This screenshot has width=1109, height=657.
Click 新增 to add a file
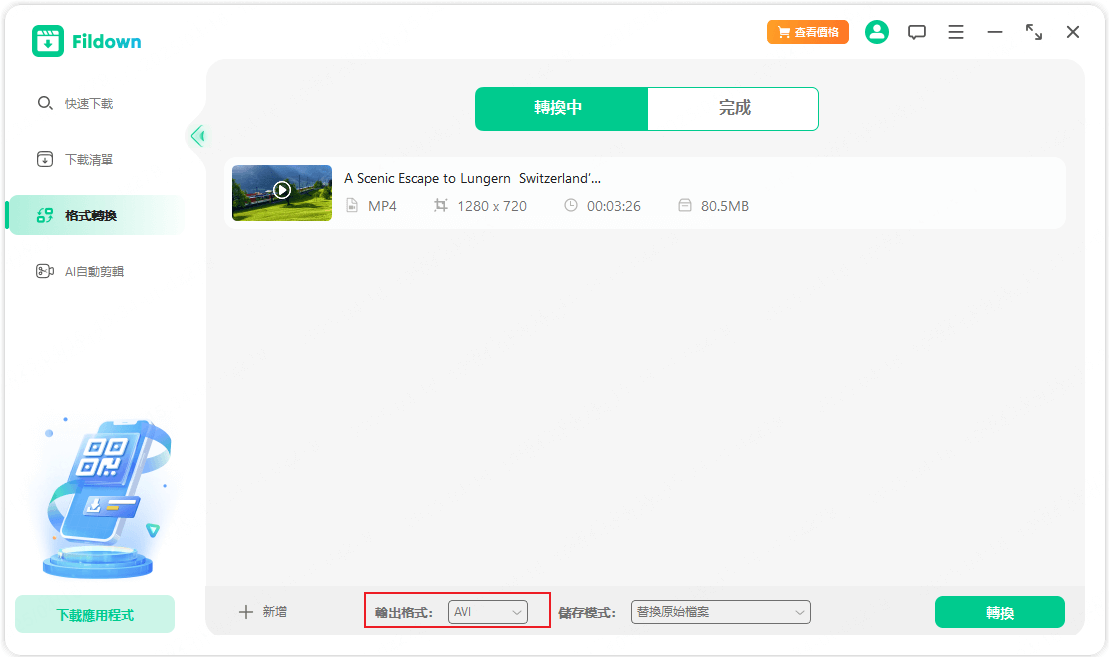263,612
